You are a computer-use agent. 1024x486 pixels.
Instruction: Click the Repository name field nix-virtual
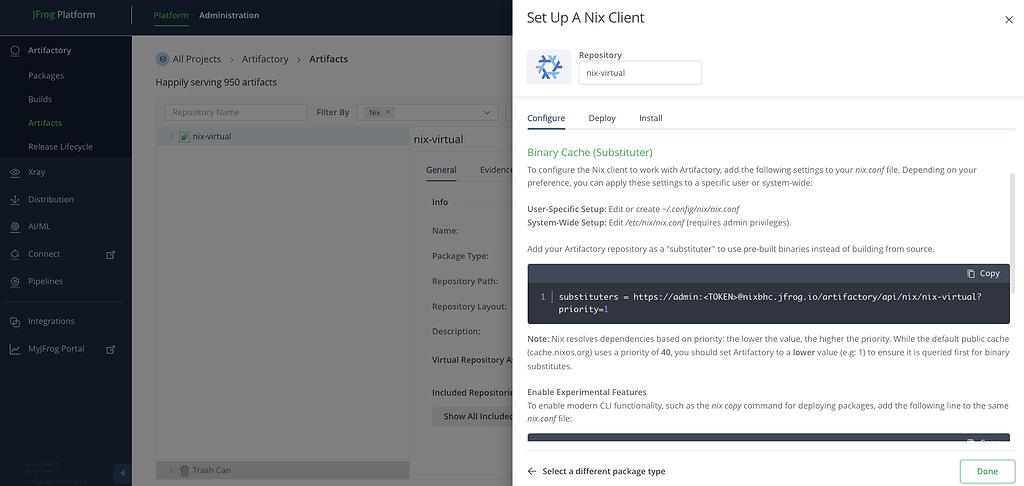point(640,73)
